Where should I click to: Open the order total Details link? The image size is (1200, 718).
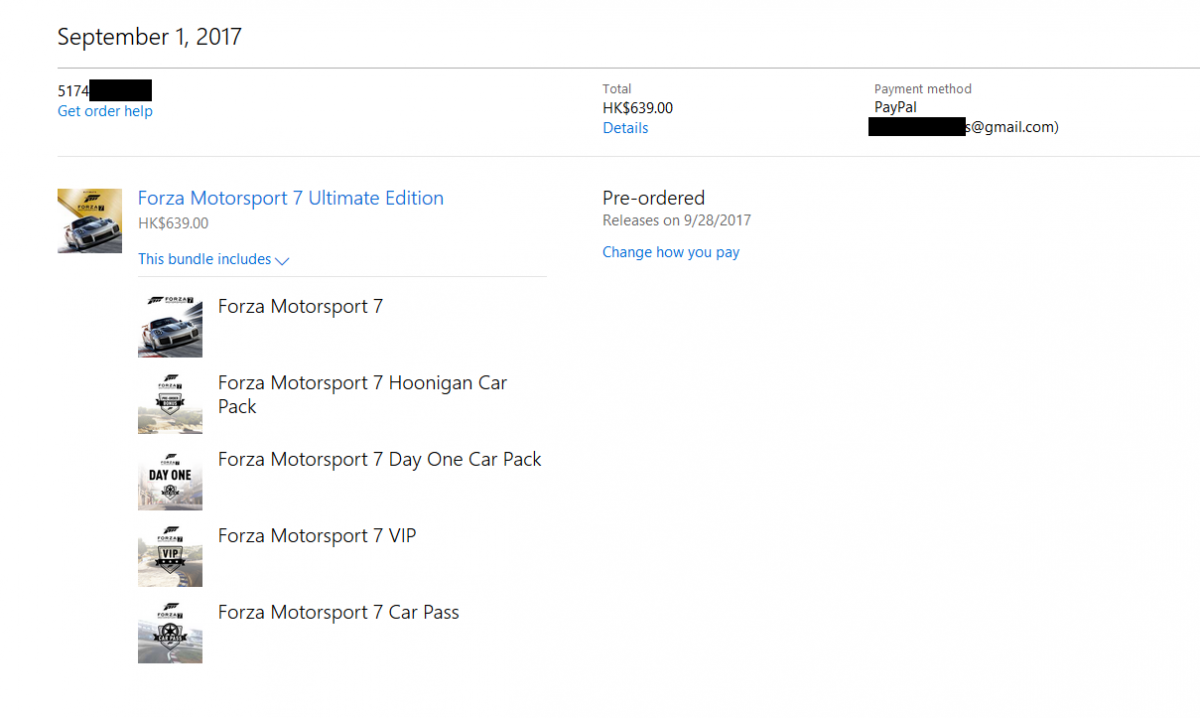(625, 128)
